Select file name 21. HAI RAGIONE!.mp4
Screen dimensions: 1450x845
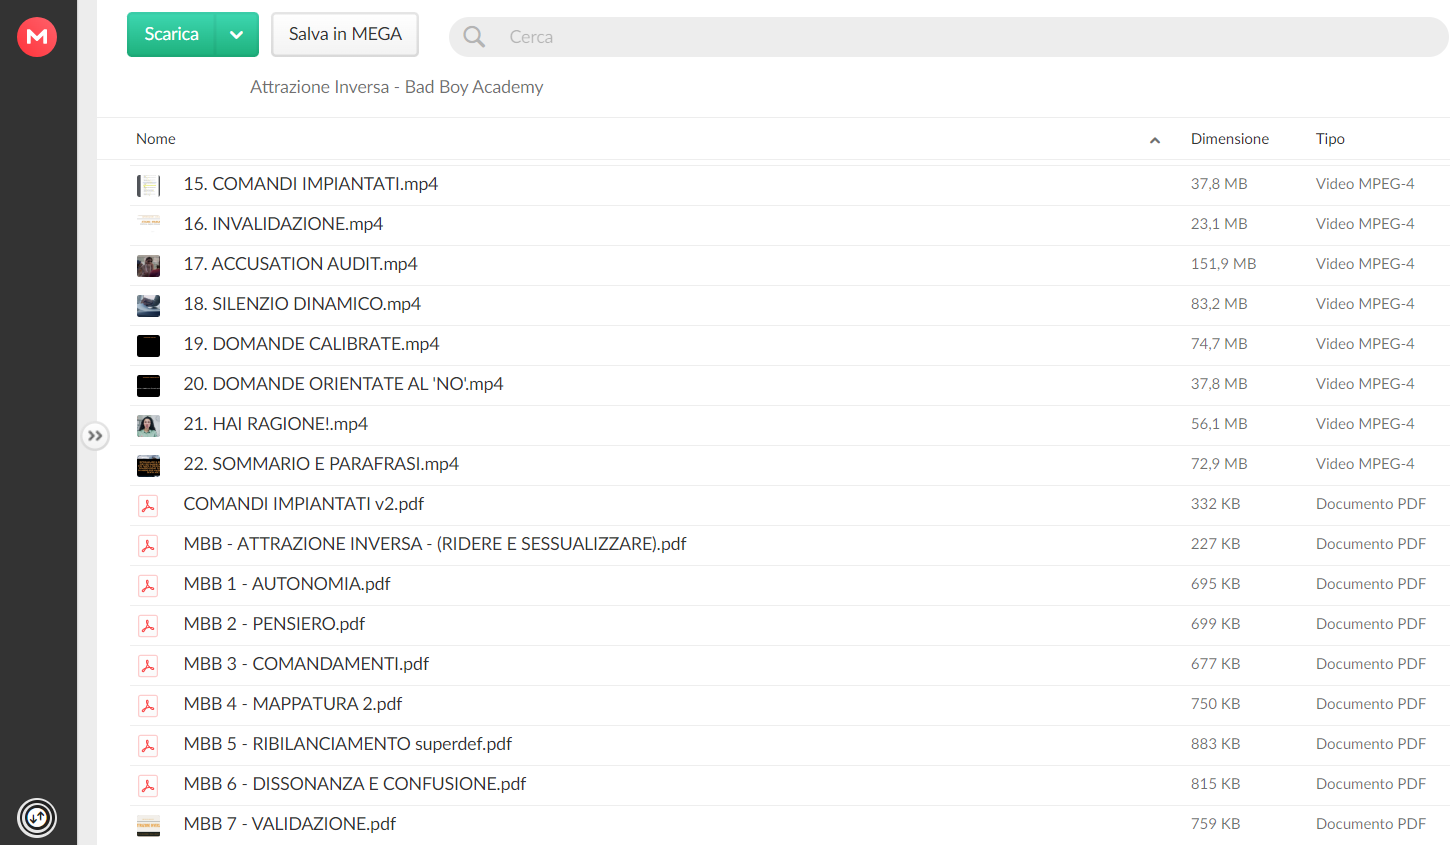tap(276, 424)
